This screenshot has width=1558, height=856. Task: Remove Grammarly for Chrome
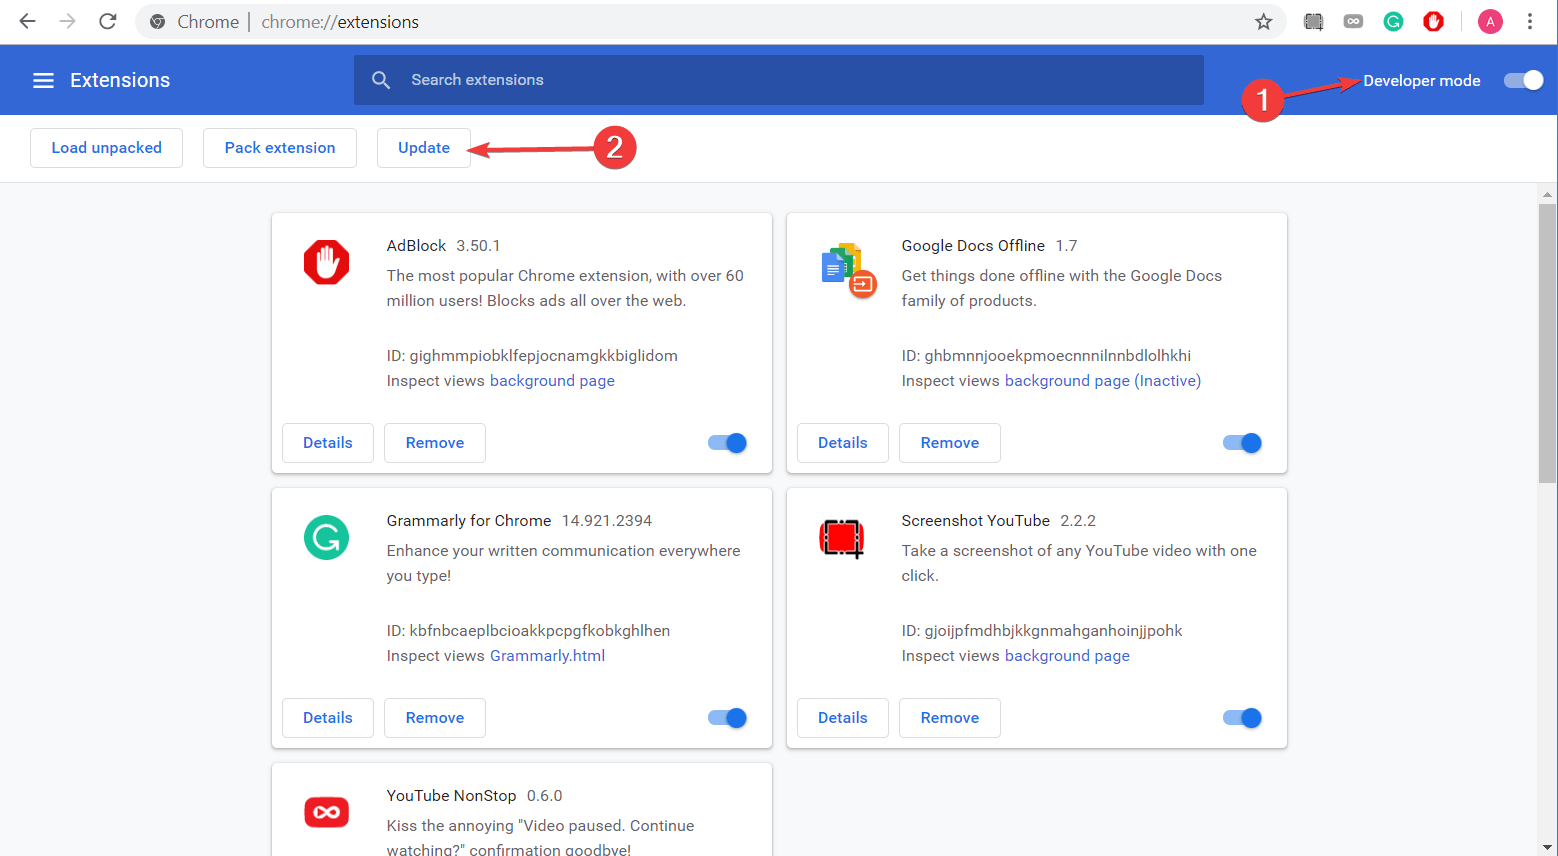tap(435, 718)
